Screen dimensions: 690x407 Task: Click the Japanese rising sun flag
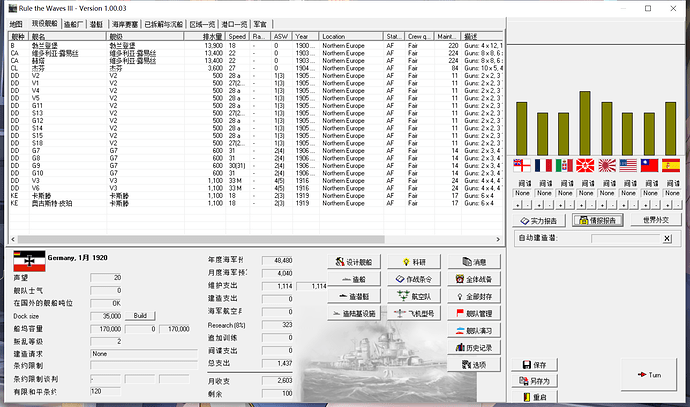pyautogui.click(x=606, y=165)
